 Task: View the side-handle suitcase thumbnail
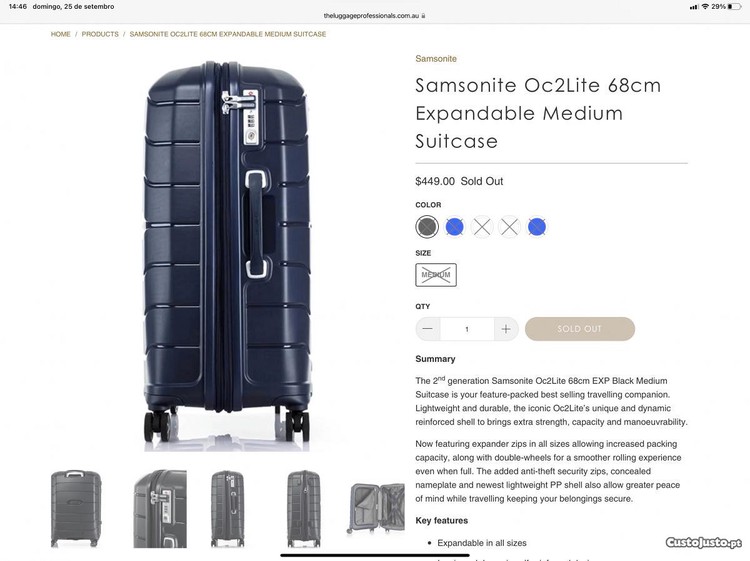[227, 508]
